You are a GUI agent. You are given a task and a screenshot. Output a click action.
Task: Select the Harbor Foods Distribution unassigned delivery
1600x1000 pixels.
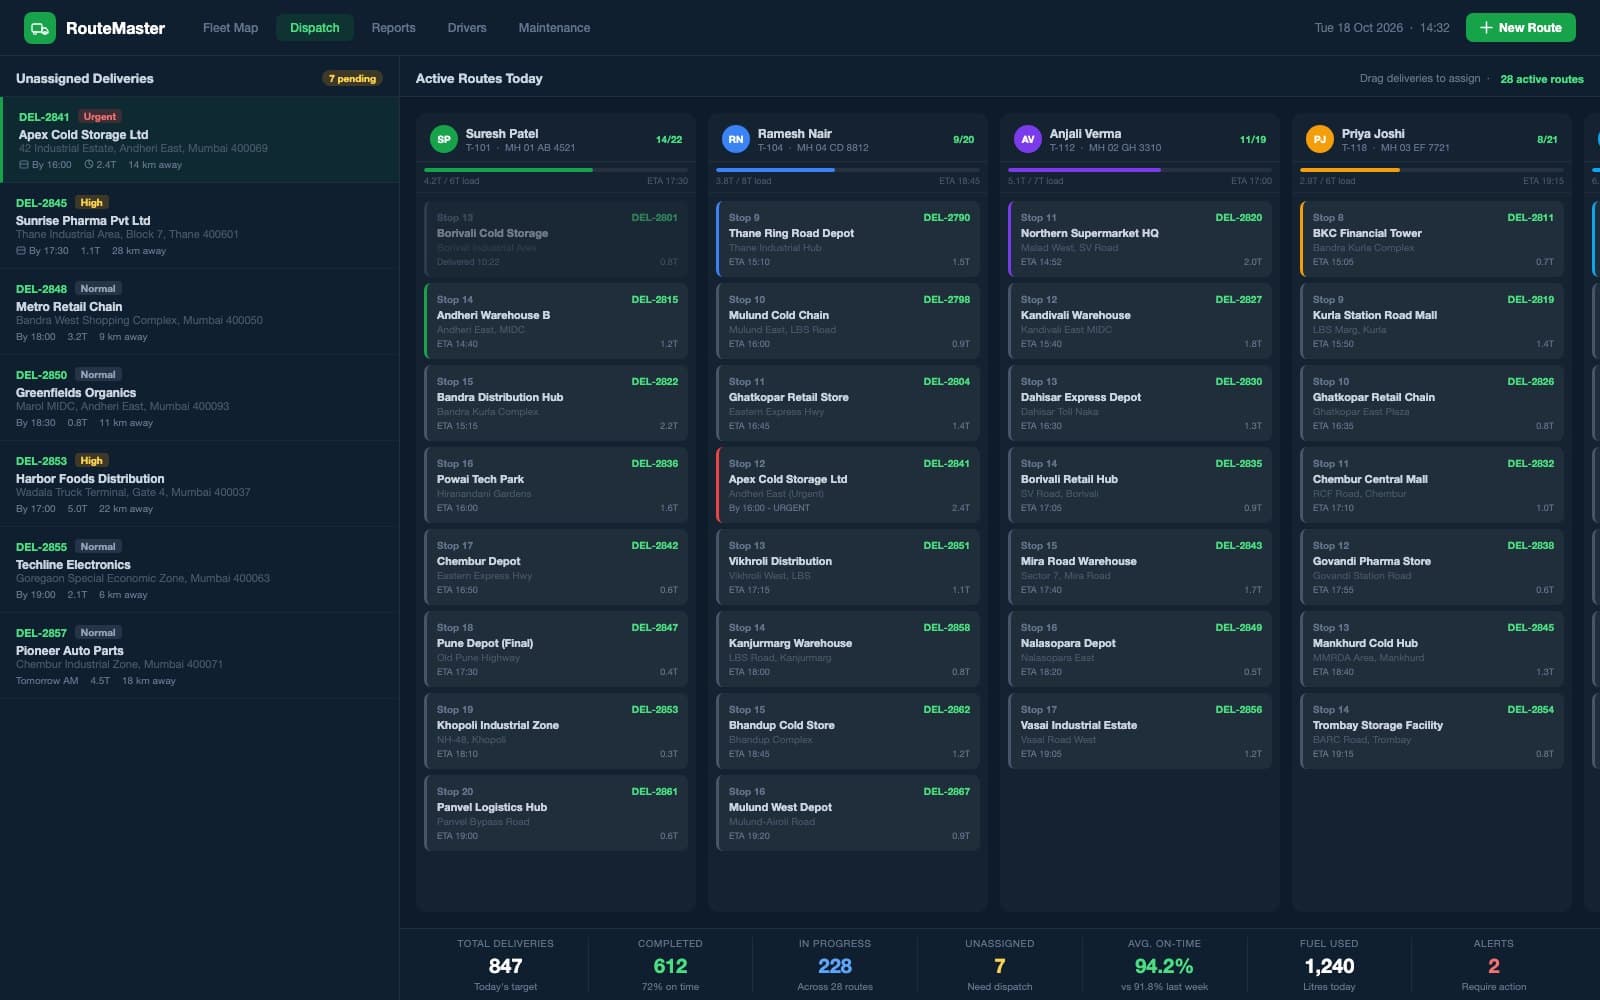[200, 484]
